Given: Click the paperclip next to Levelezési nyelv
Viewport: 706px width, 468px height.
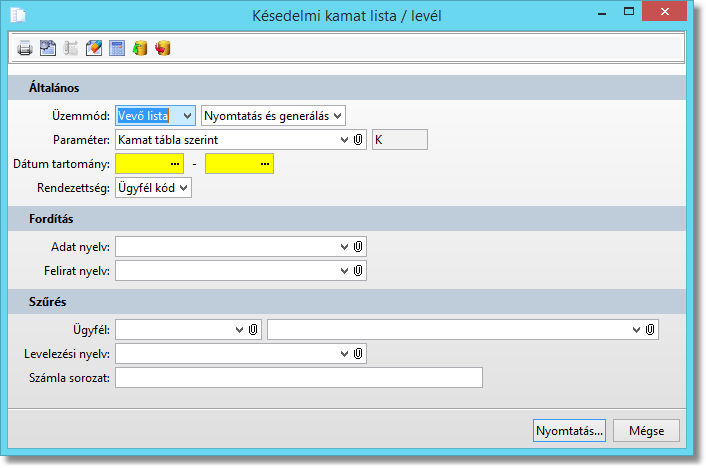Looking at the screenshot, I should [x=358, y=354].
